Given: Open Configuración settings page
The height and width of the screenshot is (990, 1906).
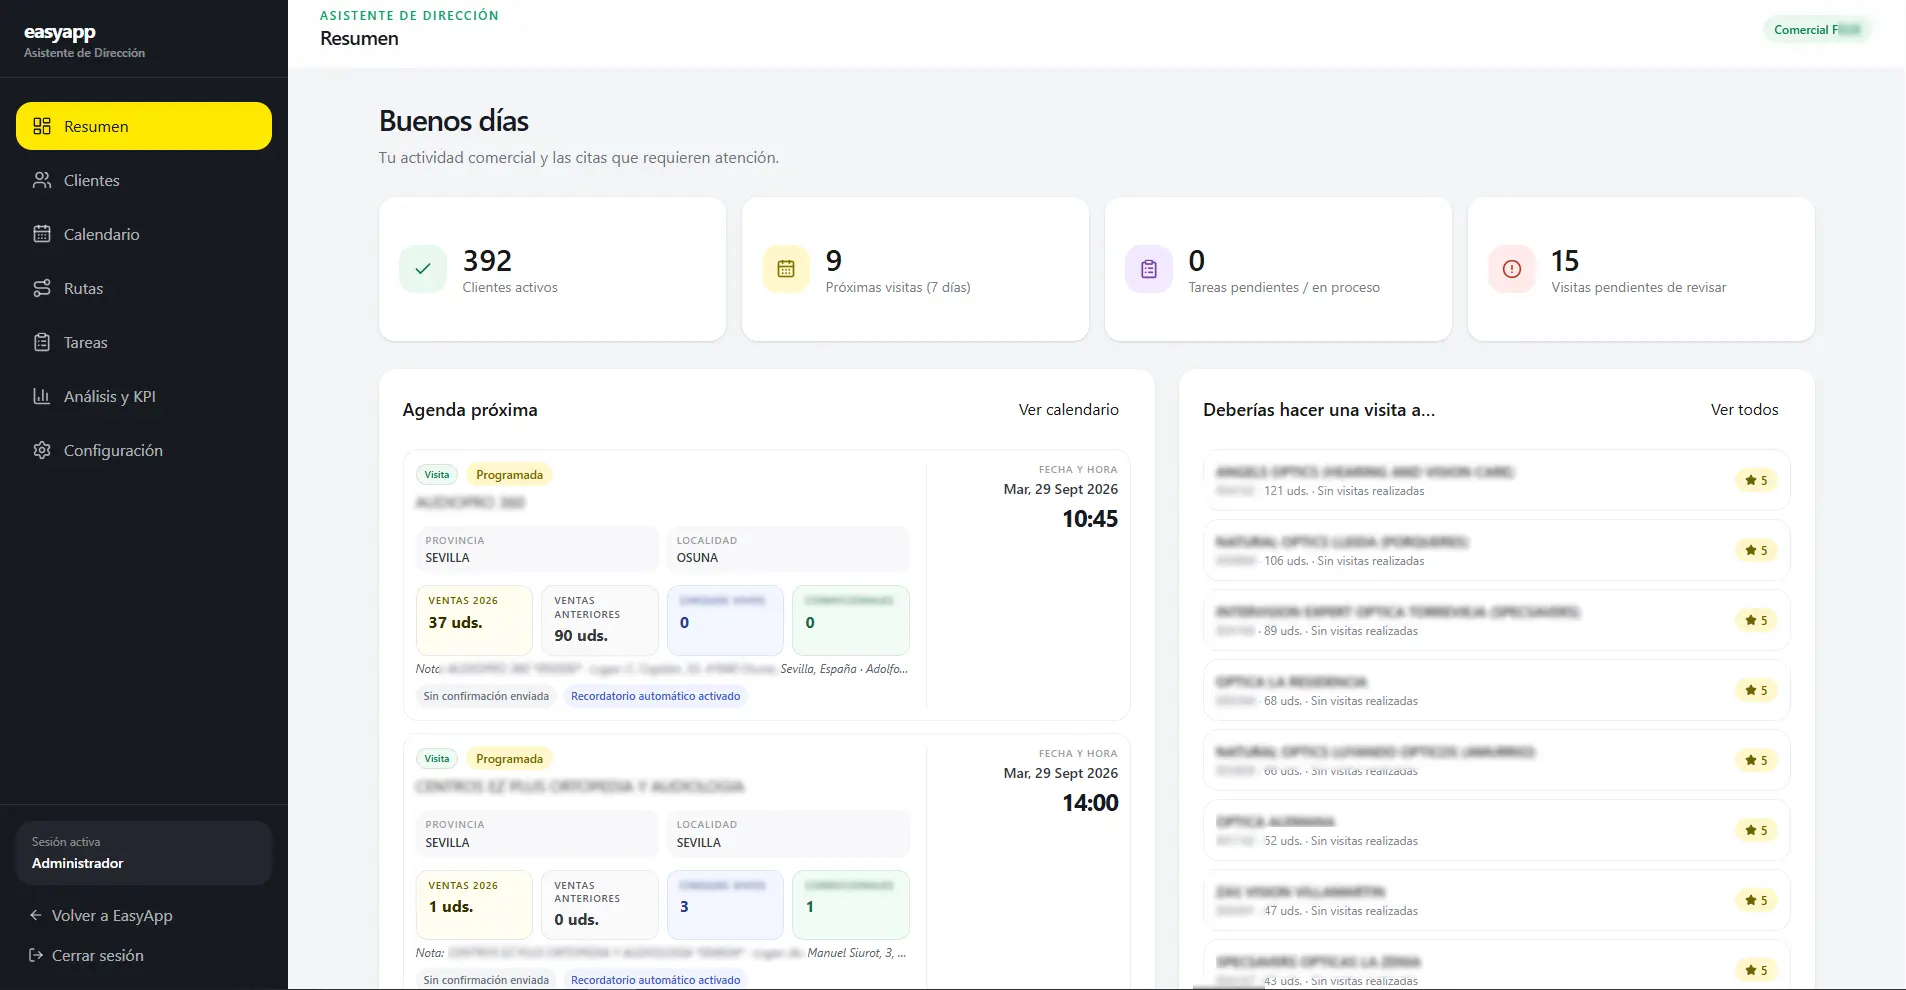Looking at the screenshot, I should (144, 450).
